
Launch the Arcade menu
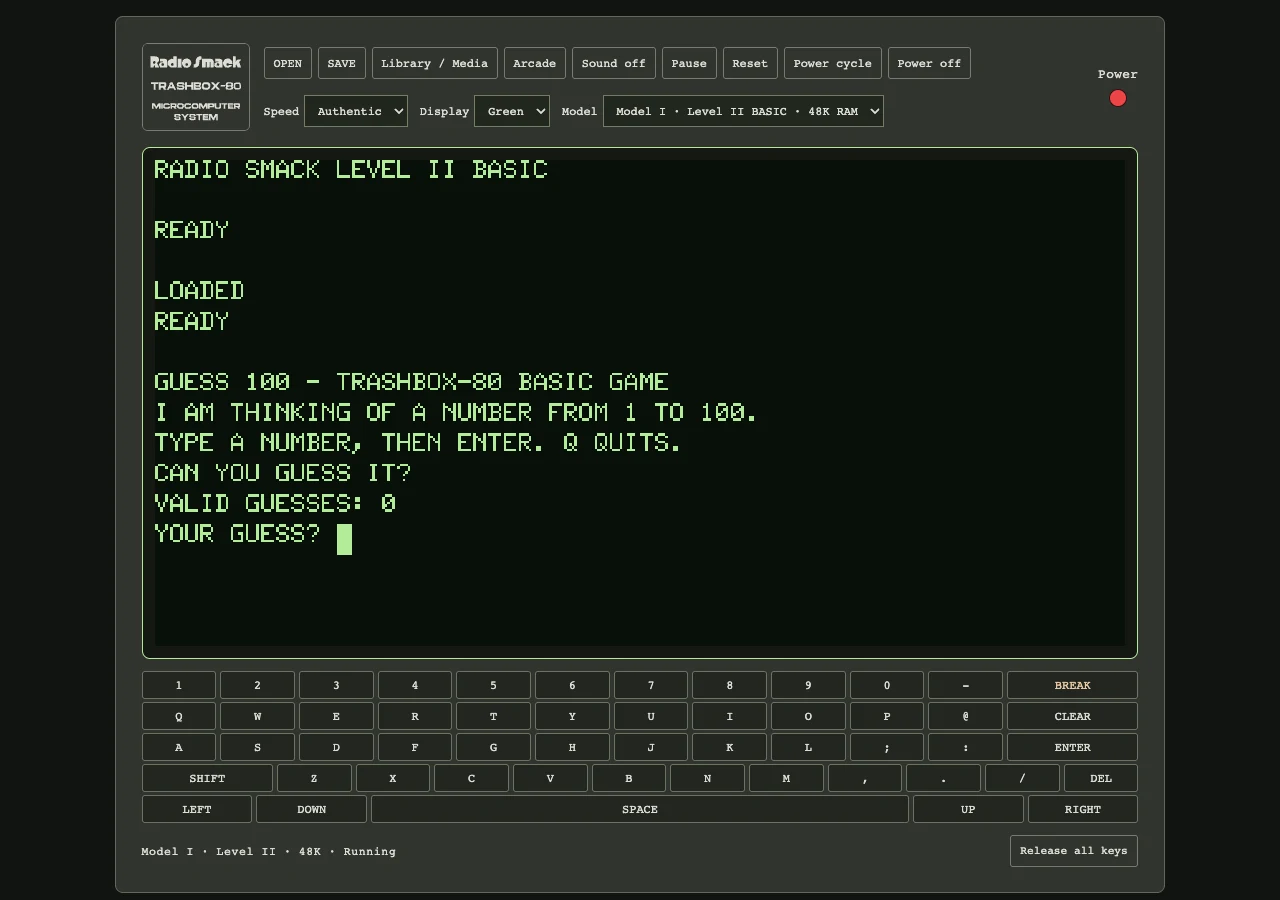pyautogui.click(x=535, y=63)
